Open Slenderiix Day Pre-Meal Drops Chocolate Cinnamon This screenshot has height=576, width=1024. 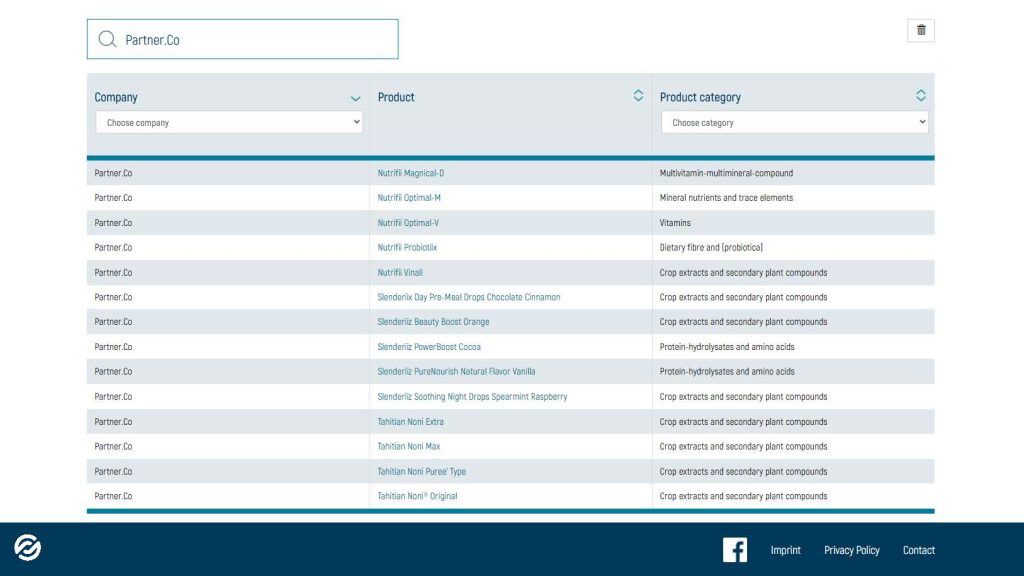469,297
